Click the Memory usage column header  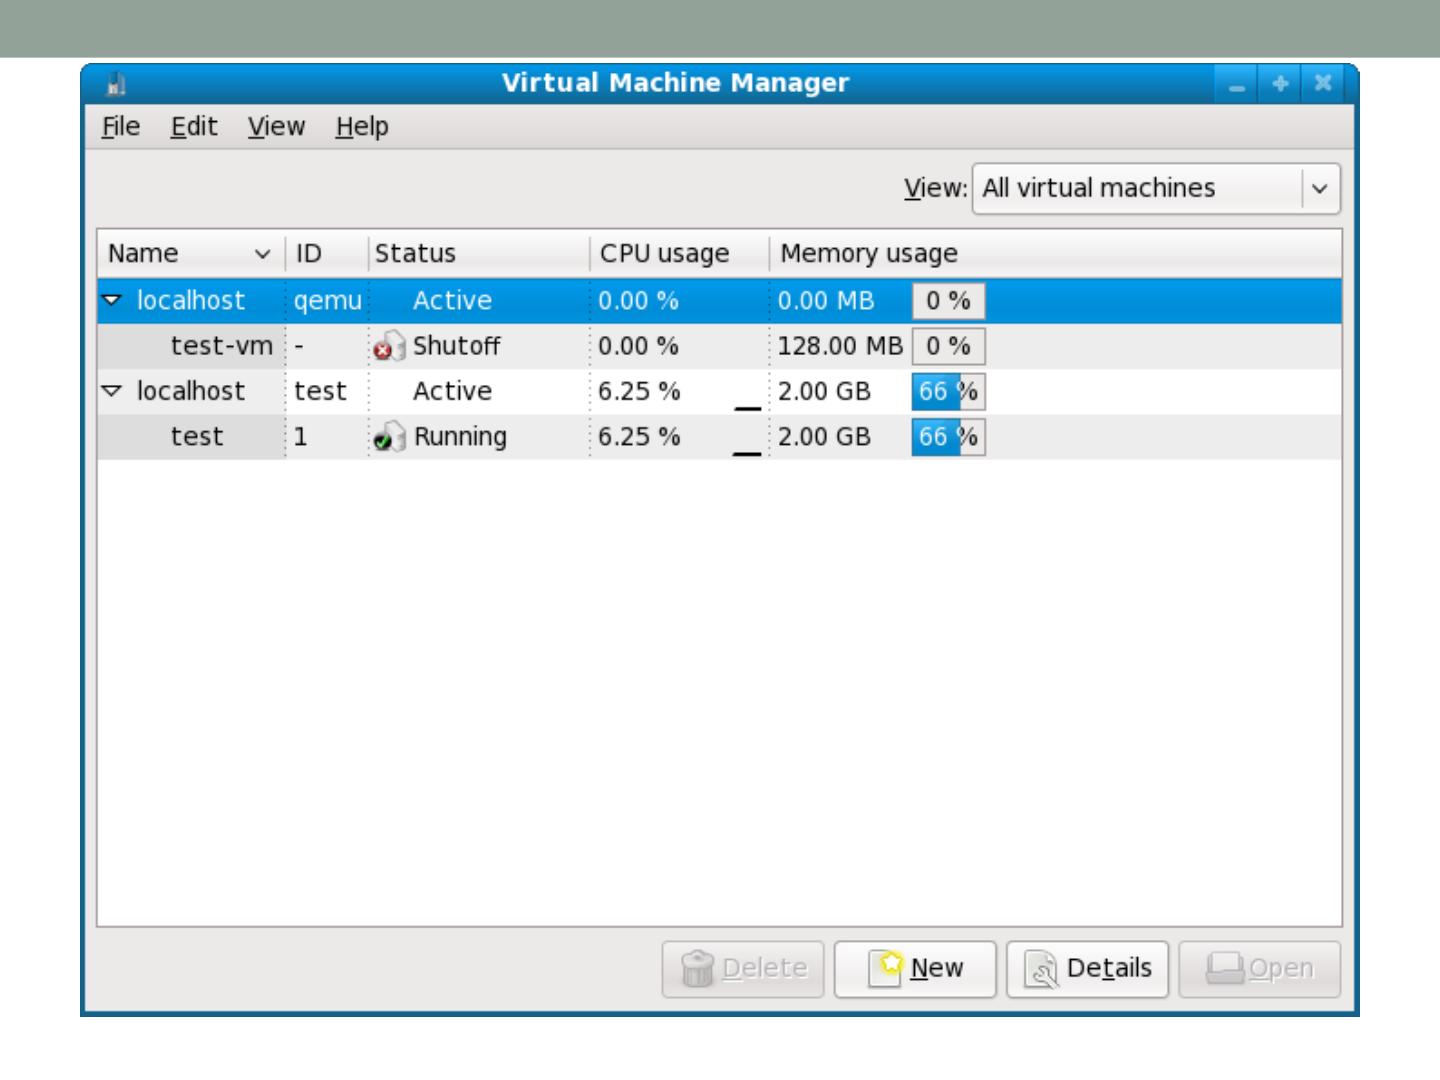tap(868, 254)
